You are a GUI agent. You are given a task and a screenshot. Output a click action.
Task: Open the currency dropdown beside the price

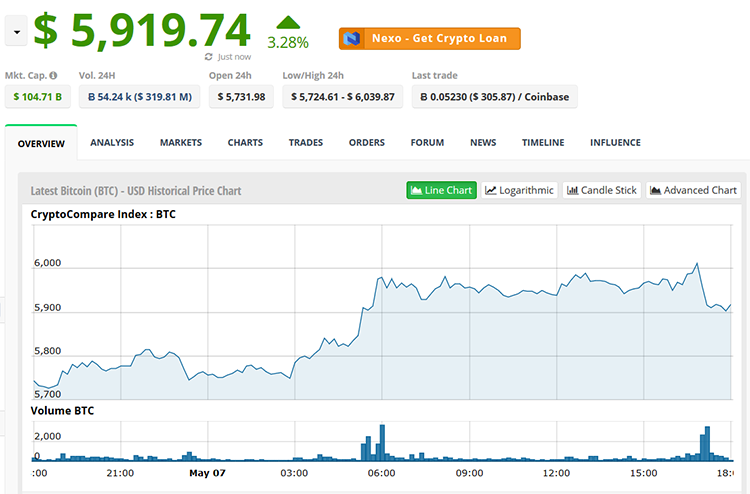coord(16,32)
